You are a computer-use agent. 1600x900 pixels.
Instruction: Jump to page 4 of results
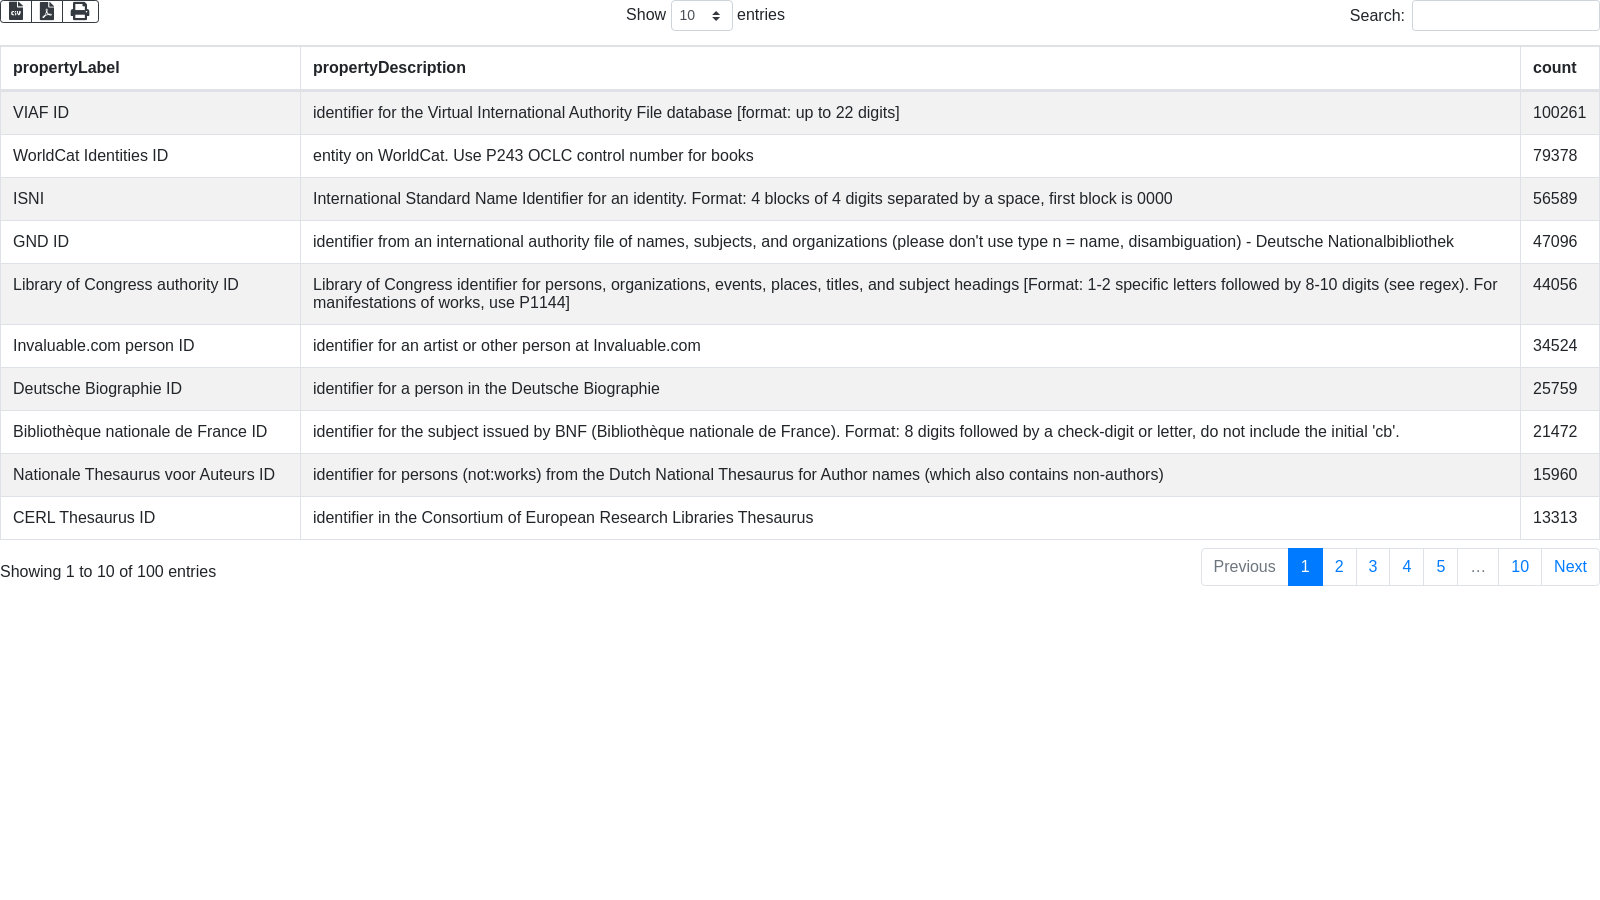[1406, 567]
